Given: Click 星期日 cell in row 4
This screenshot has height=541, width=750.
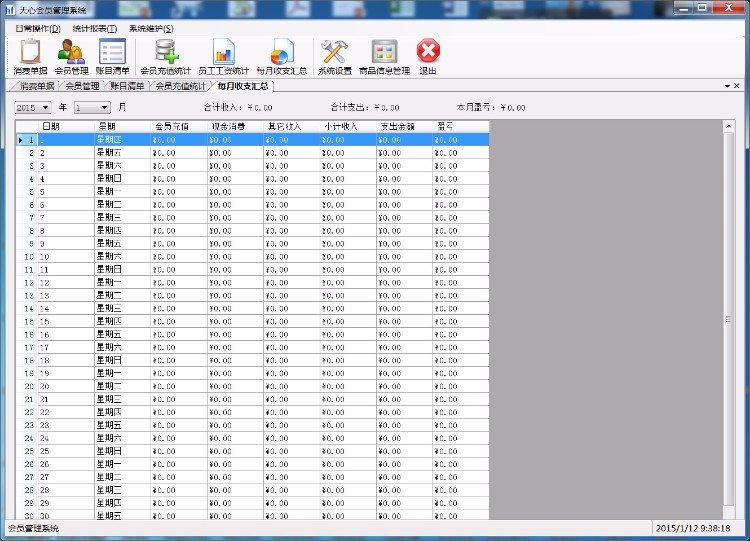Looking at the screenshot, I should [123, 179].
